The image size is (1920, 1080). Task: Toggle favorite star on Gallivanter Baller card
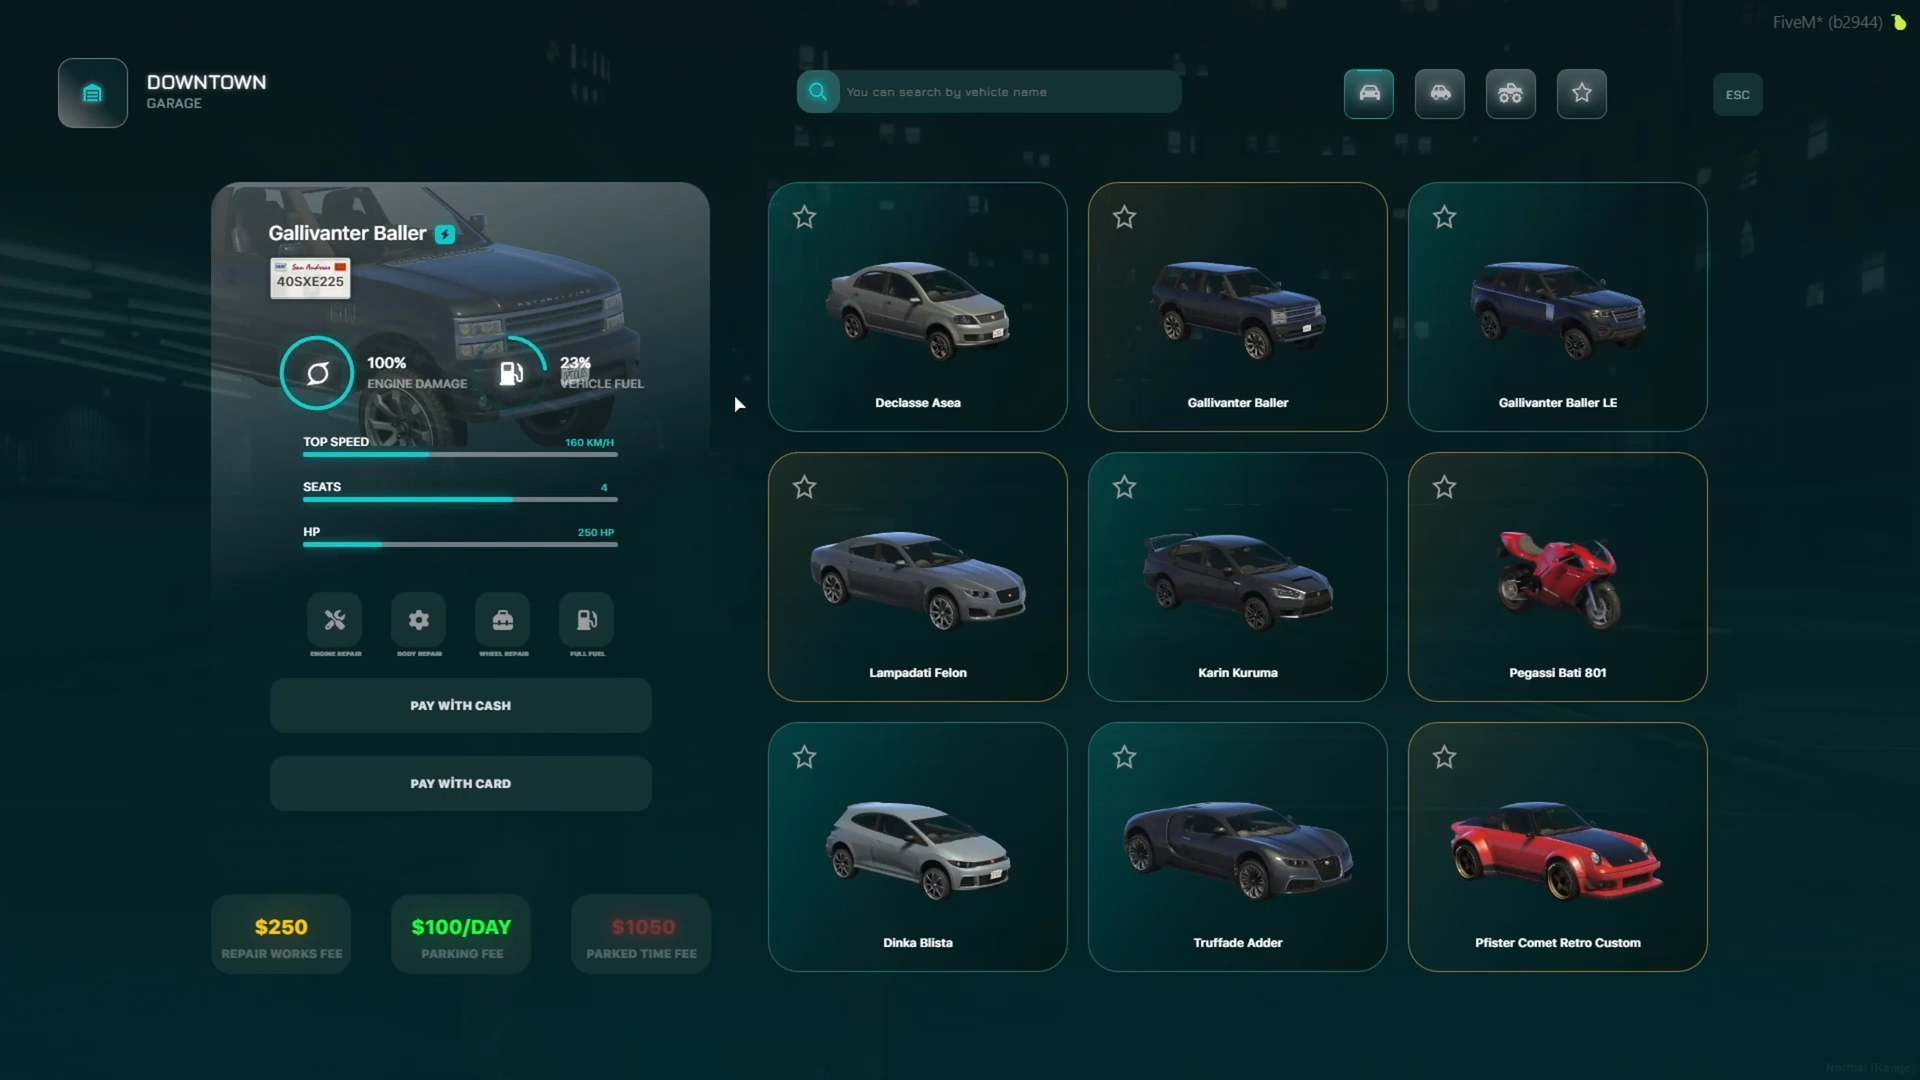[1125, 217]
